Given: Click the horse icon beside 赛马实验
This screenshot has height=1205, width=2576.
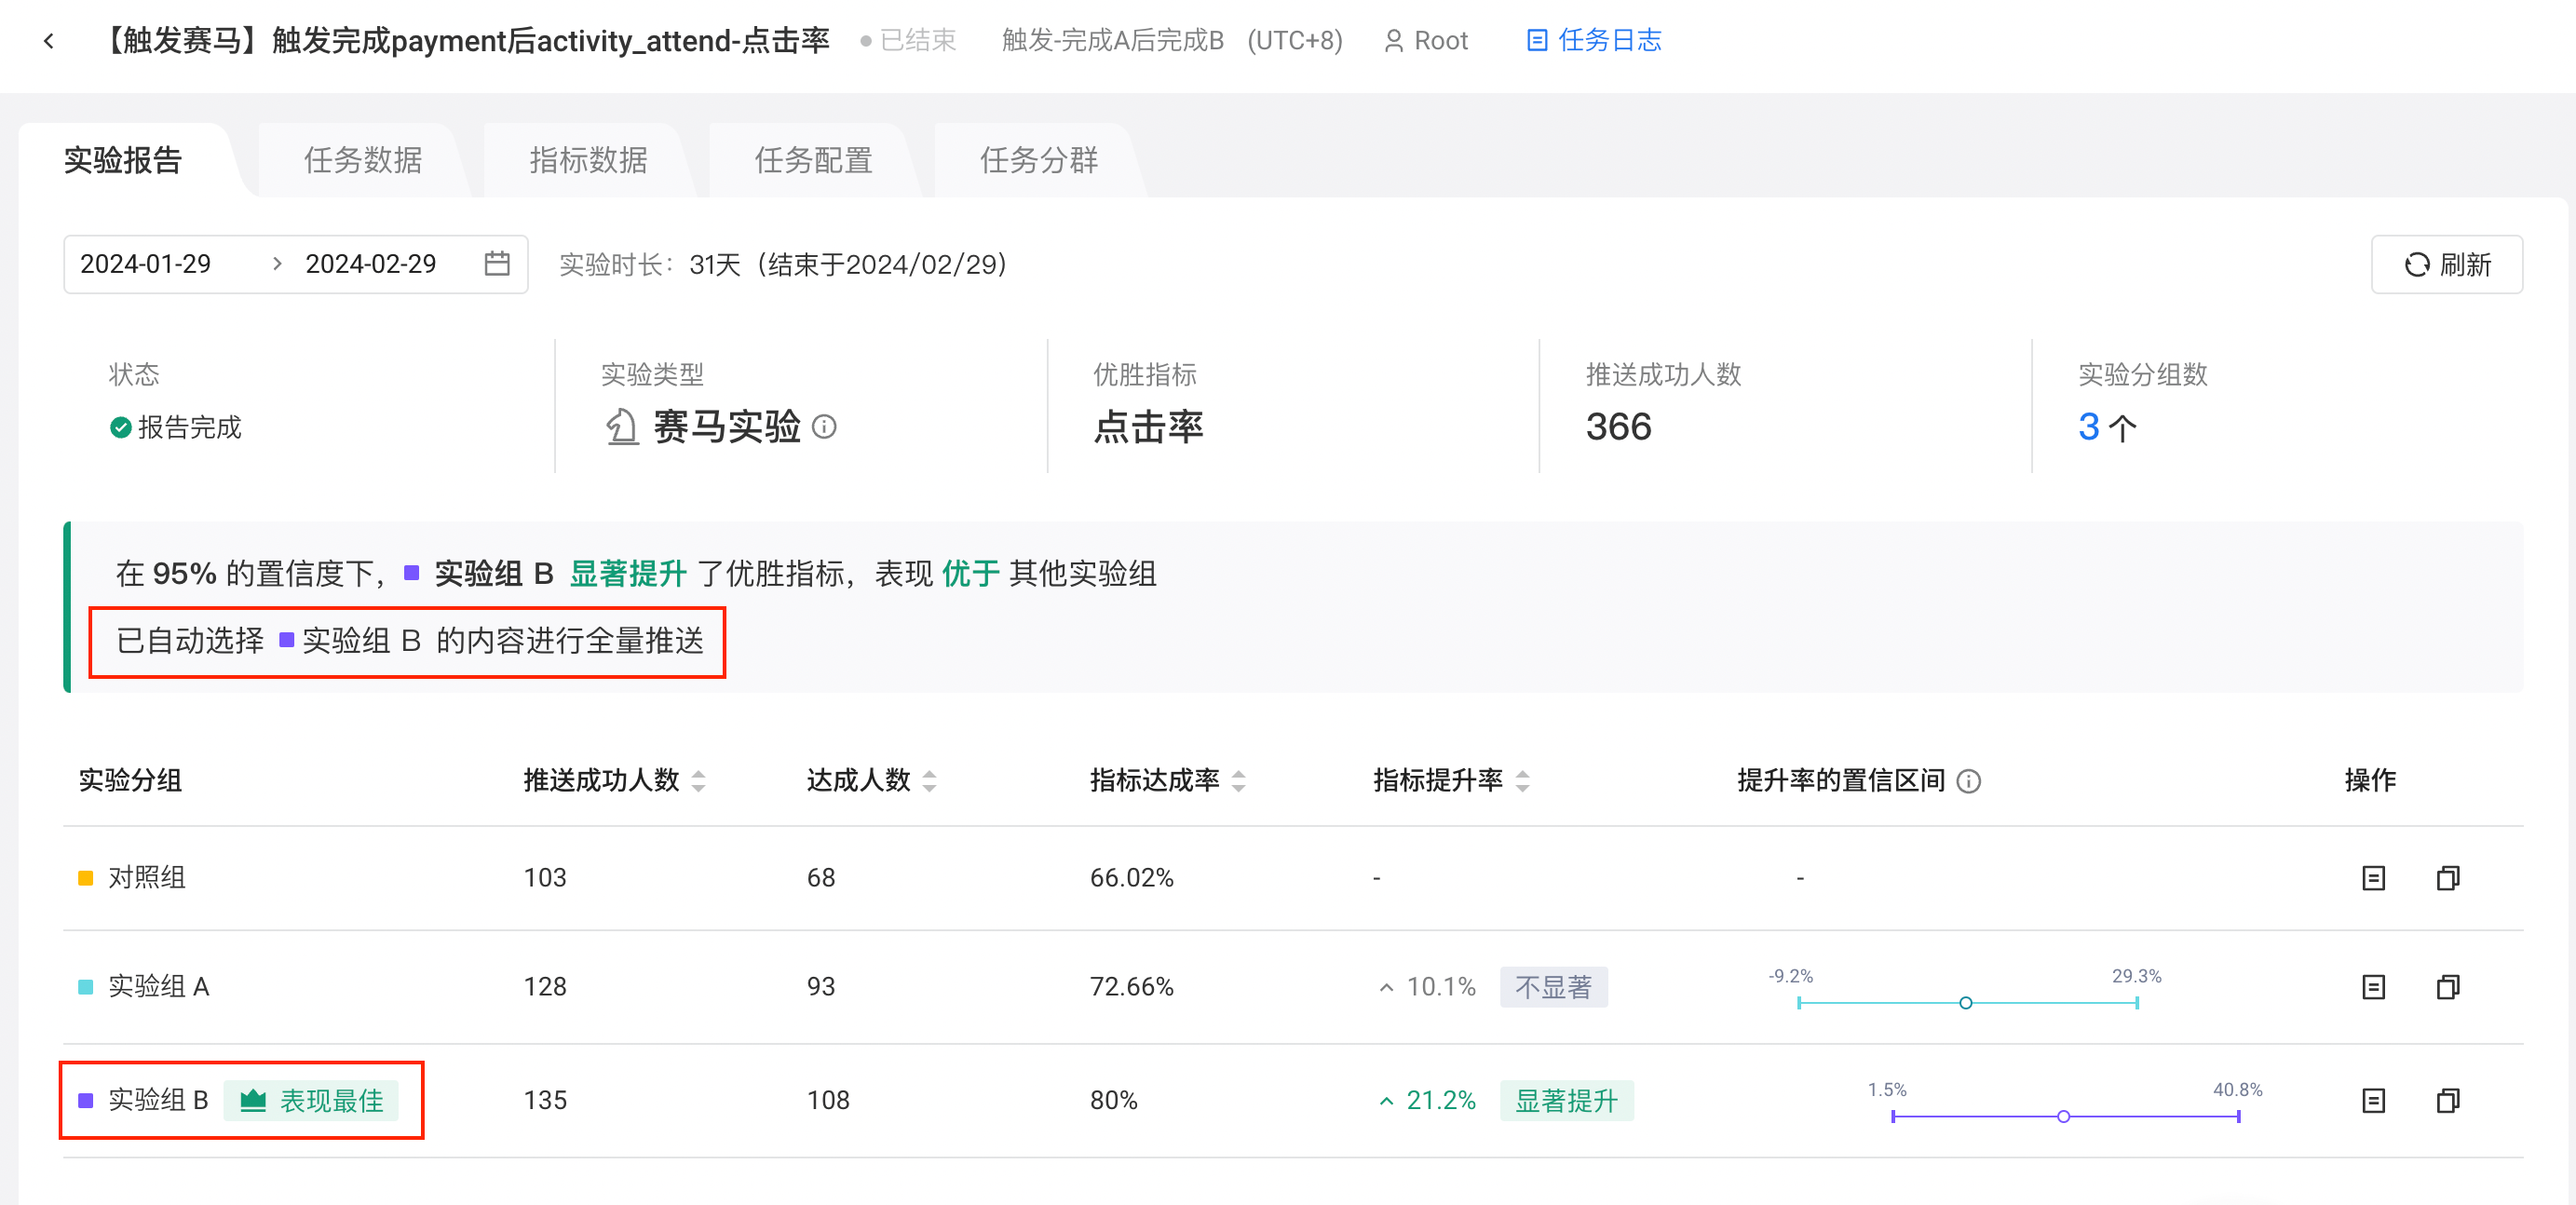Looking at the screenshot, I should point(621,427).
